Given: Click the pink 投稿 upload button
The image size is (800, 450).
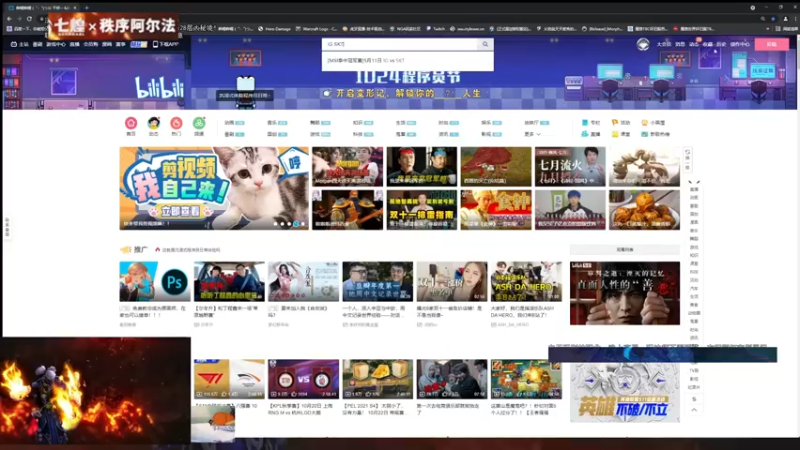Looking at the screenshot, I should pyautogui.click(x=771, y=44).
